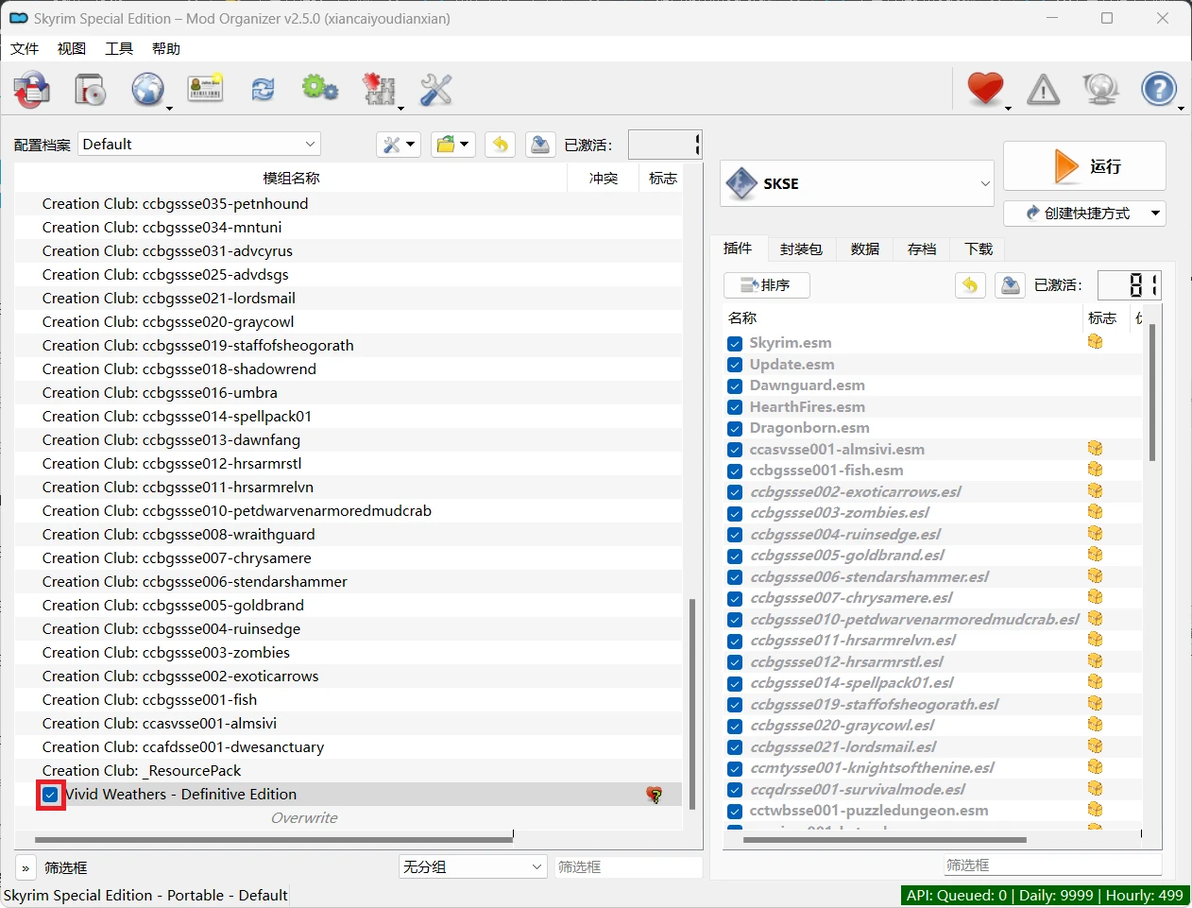Open the blue help question mark icon
The image size is (1192, 908).
(1159, 89)
